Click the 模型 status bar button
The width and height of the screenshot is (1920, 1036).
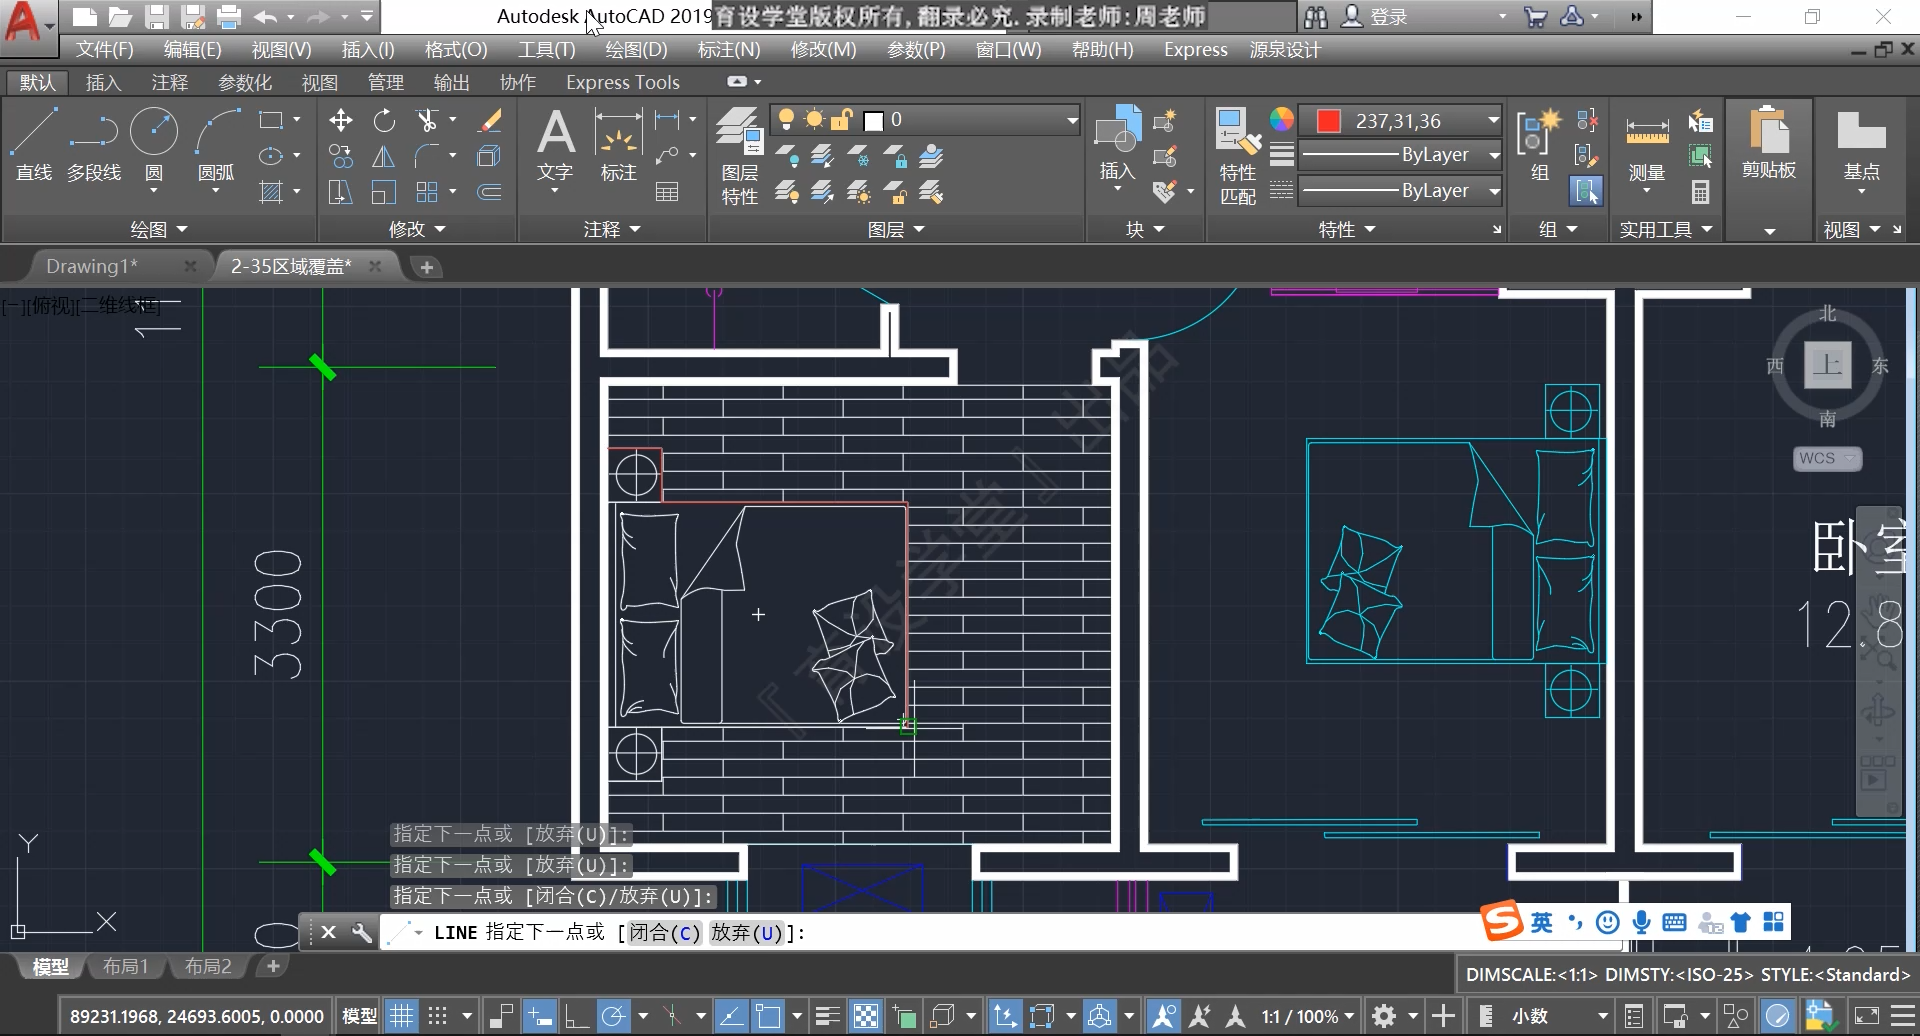pyautogui.click(x=359, y=1016)
